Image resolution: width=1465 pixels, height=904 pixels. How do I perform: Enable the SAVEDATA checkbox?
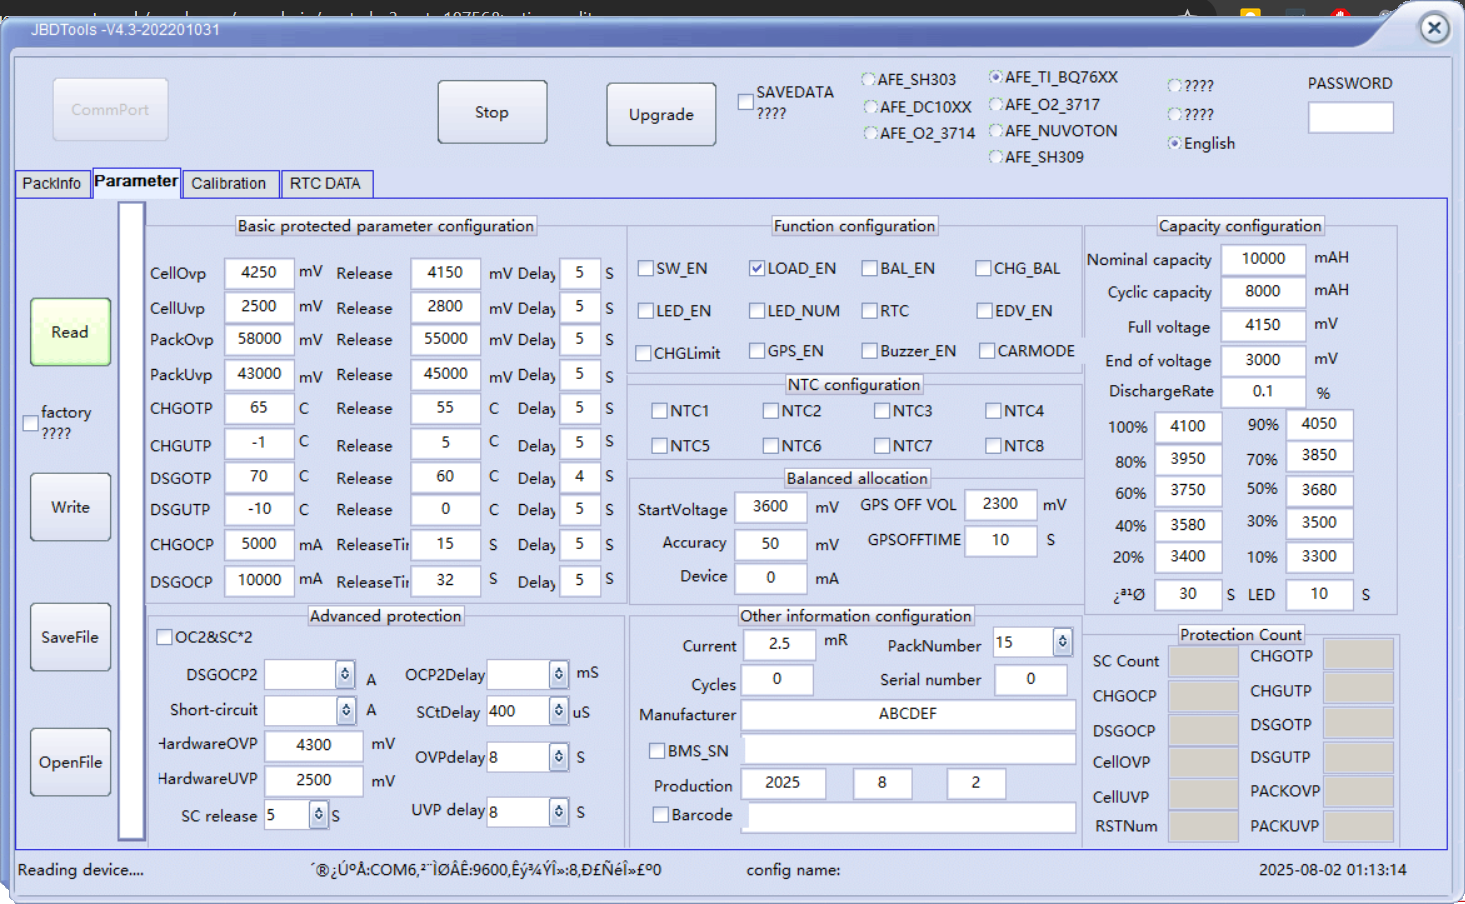click(x=746, y=102)
